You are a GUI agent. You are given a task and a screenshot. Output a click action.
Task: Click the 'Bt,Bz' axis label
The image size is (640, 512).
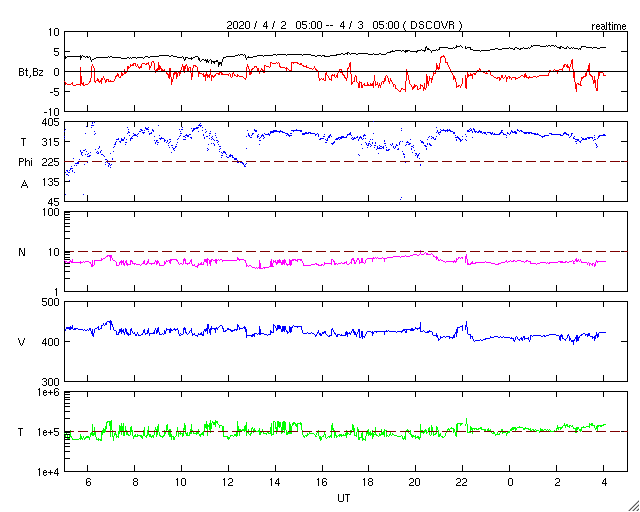tap(31, 73)
